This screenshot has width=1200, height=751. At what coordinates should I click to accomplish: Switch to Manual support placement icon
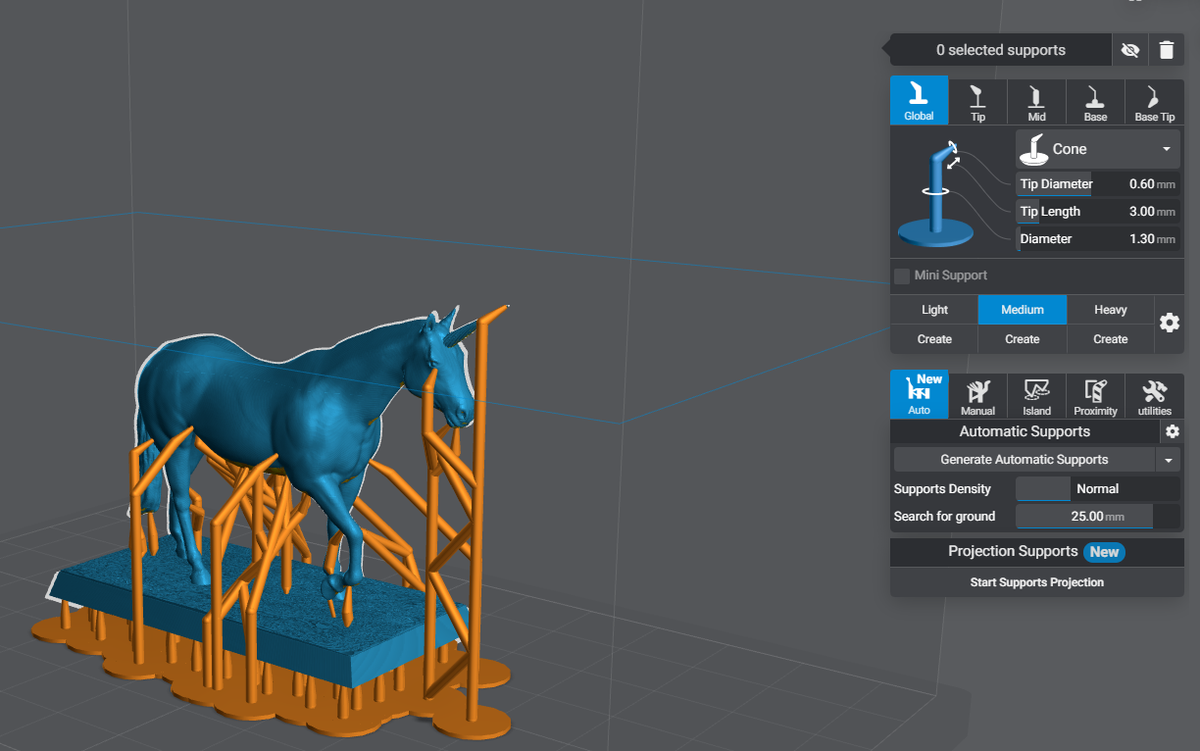tap(977, 394)
